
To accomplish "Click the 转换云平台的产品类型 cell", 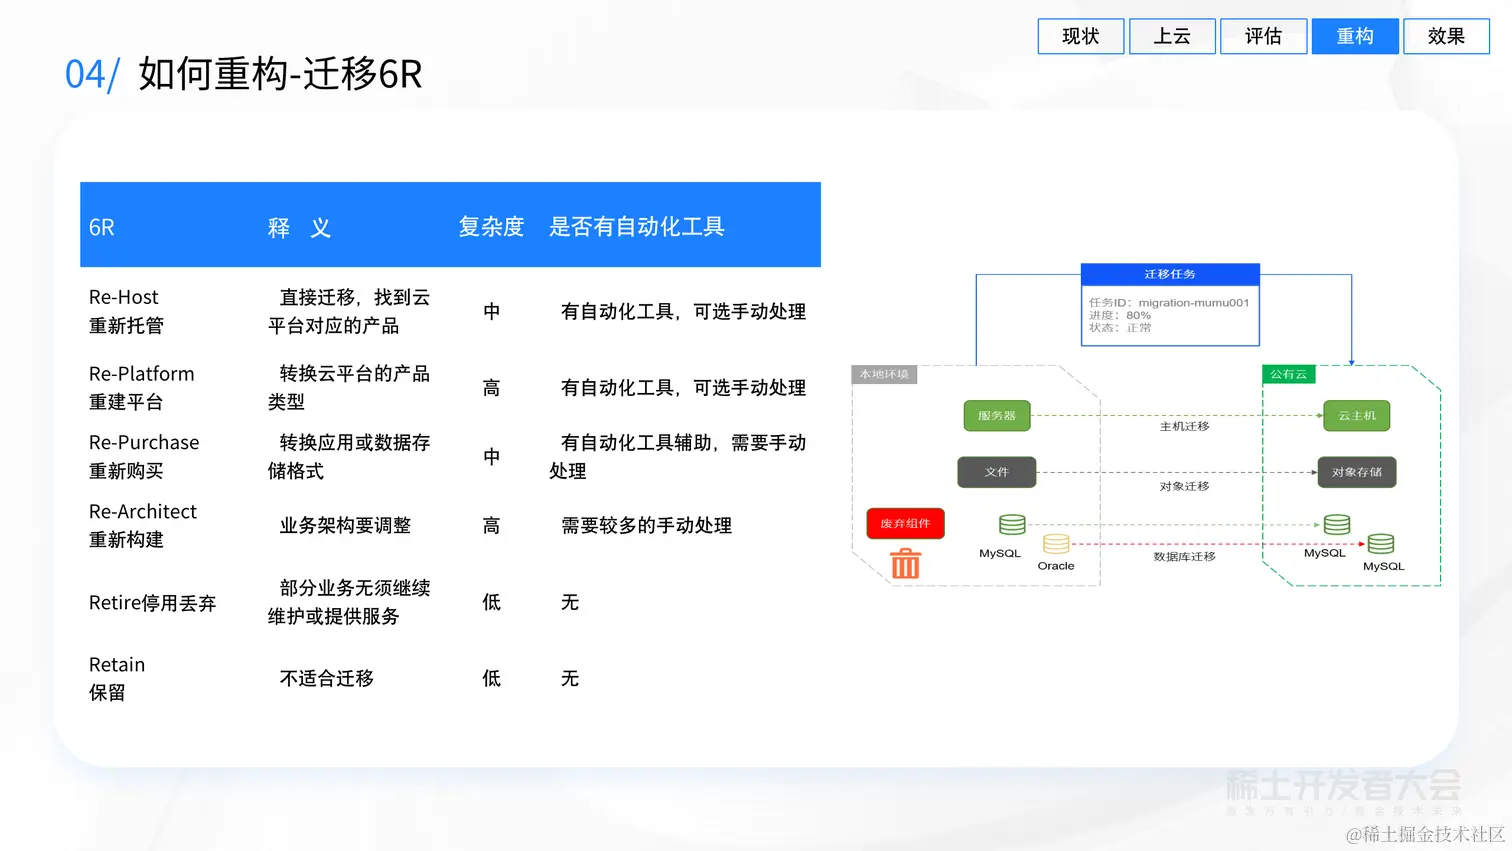I will (x=349, y=388).
